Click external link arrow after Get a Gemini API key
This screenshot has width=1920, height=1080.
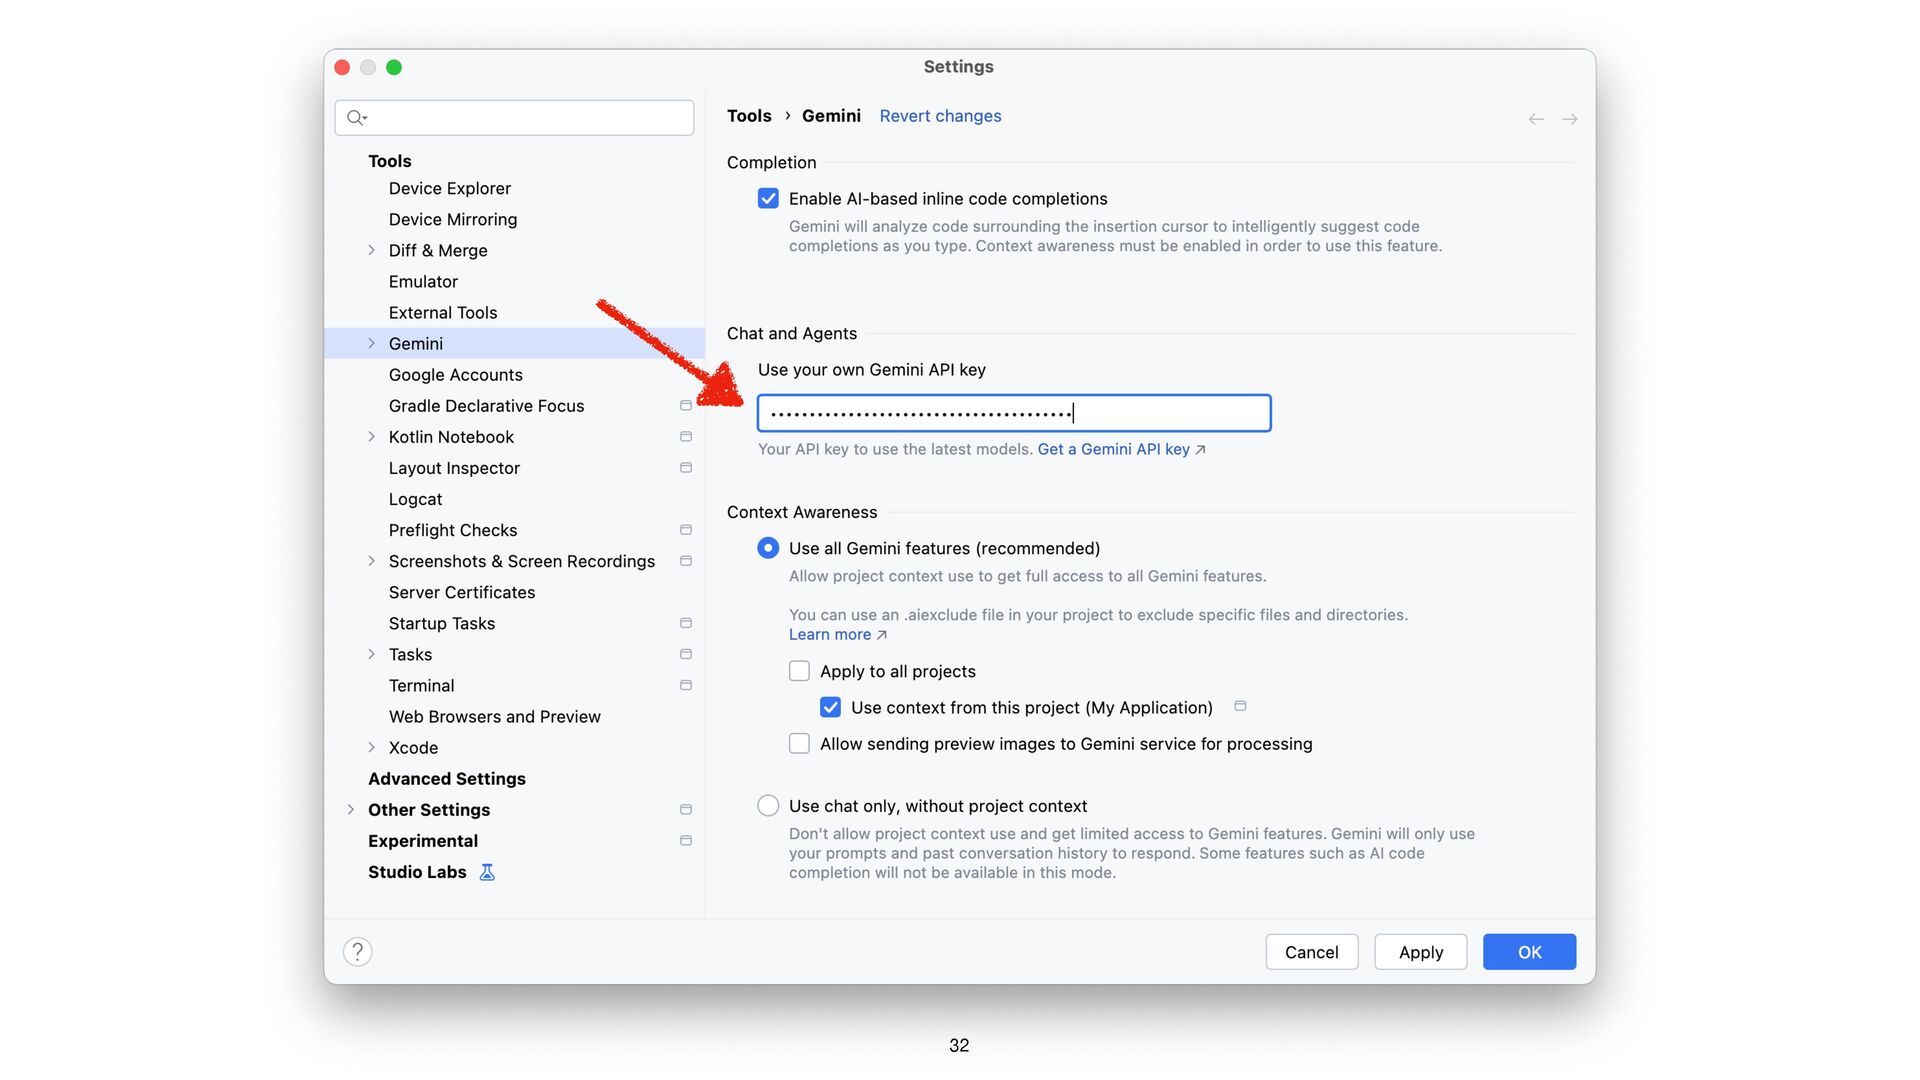click(x=1201, y=450)
